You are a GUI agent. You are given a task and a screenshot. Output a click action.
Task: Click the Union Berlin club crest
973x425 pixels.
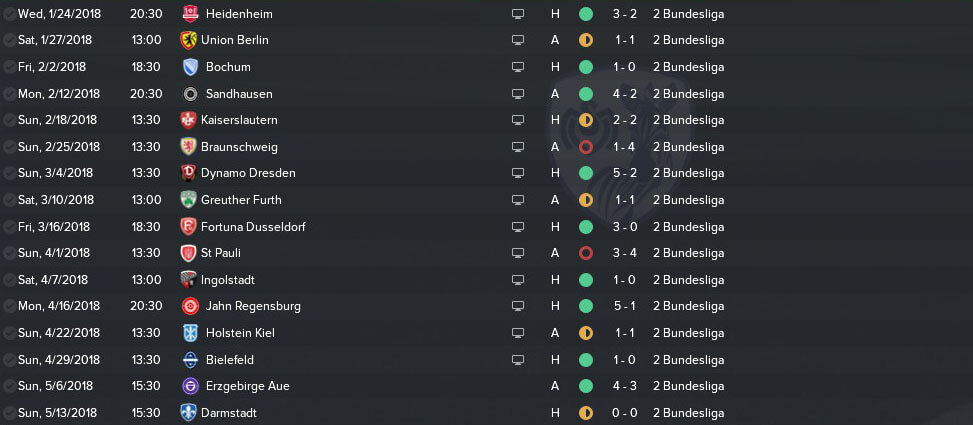(188, 40)
